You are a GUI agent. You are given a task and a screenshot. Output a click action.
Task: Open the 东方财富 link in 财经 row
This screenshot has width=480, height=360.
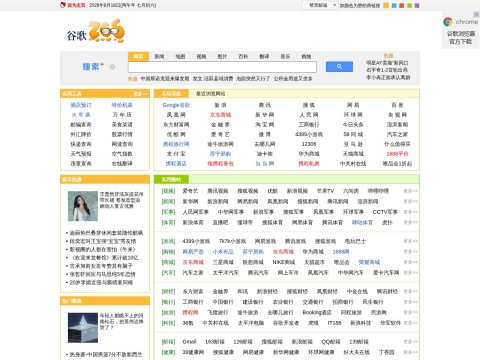[193, 291]
